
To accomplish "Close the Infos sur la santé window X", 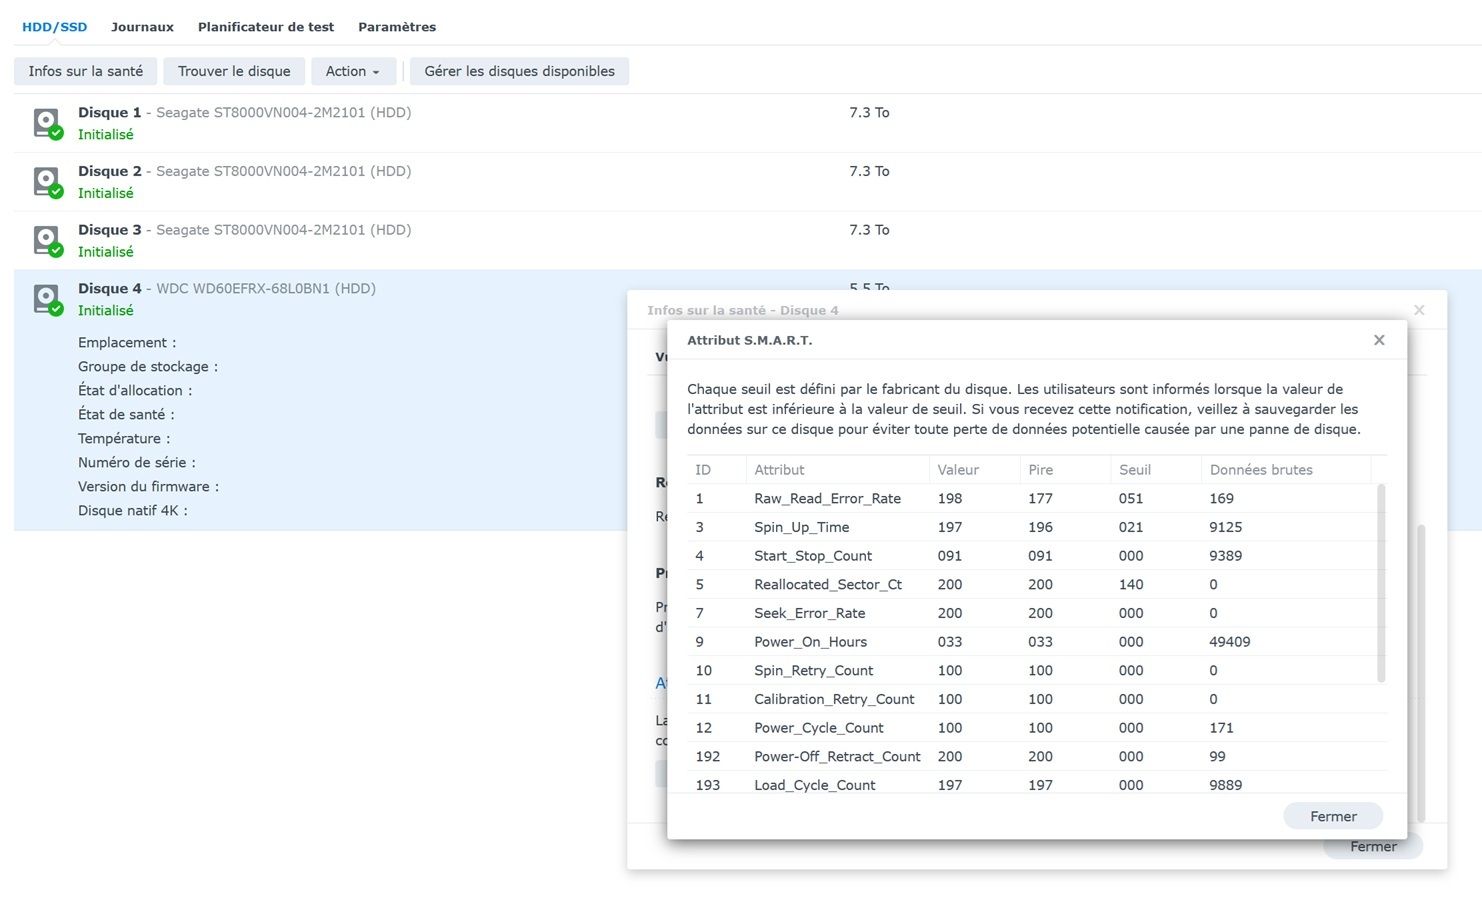I will coord(1419,310).
